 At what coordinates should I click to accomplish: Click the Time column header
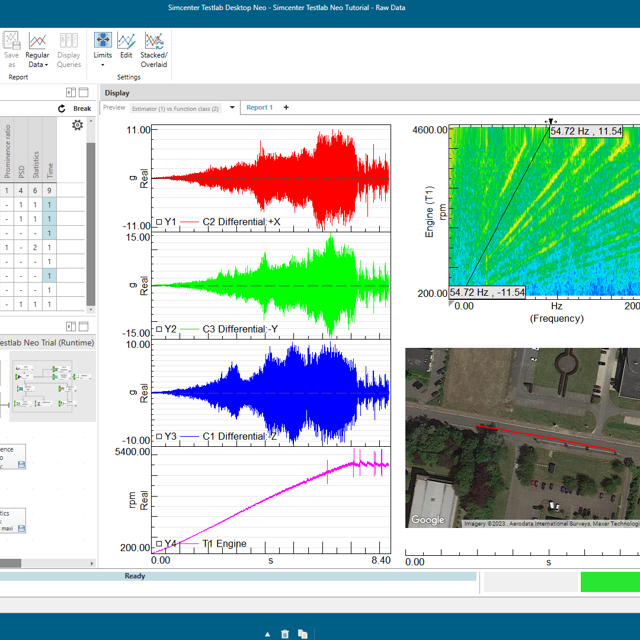coord(50,151)
